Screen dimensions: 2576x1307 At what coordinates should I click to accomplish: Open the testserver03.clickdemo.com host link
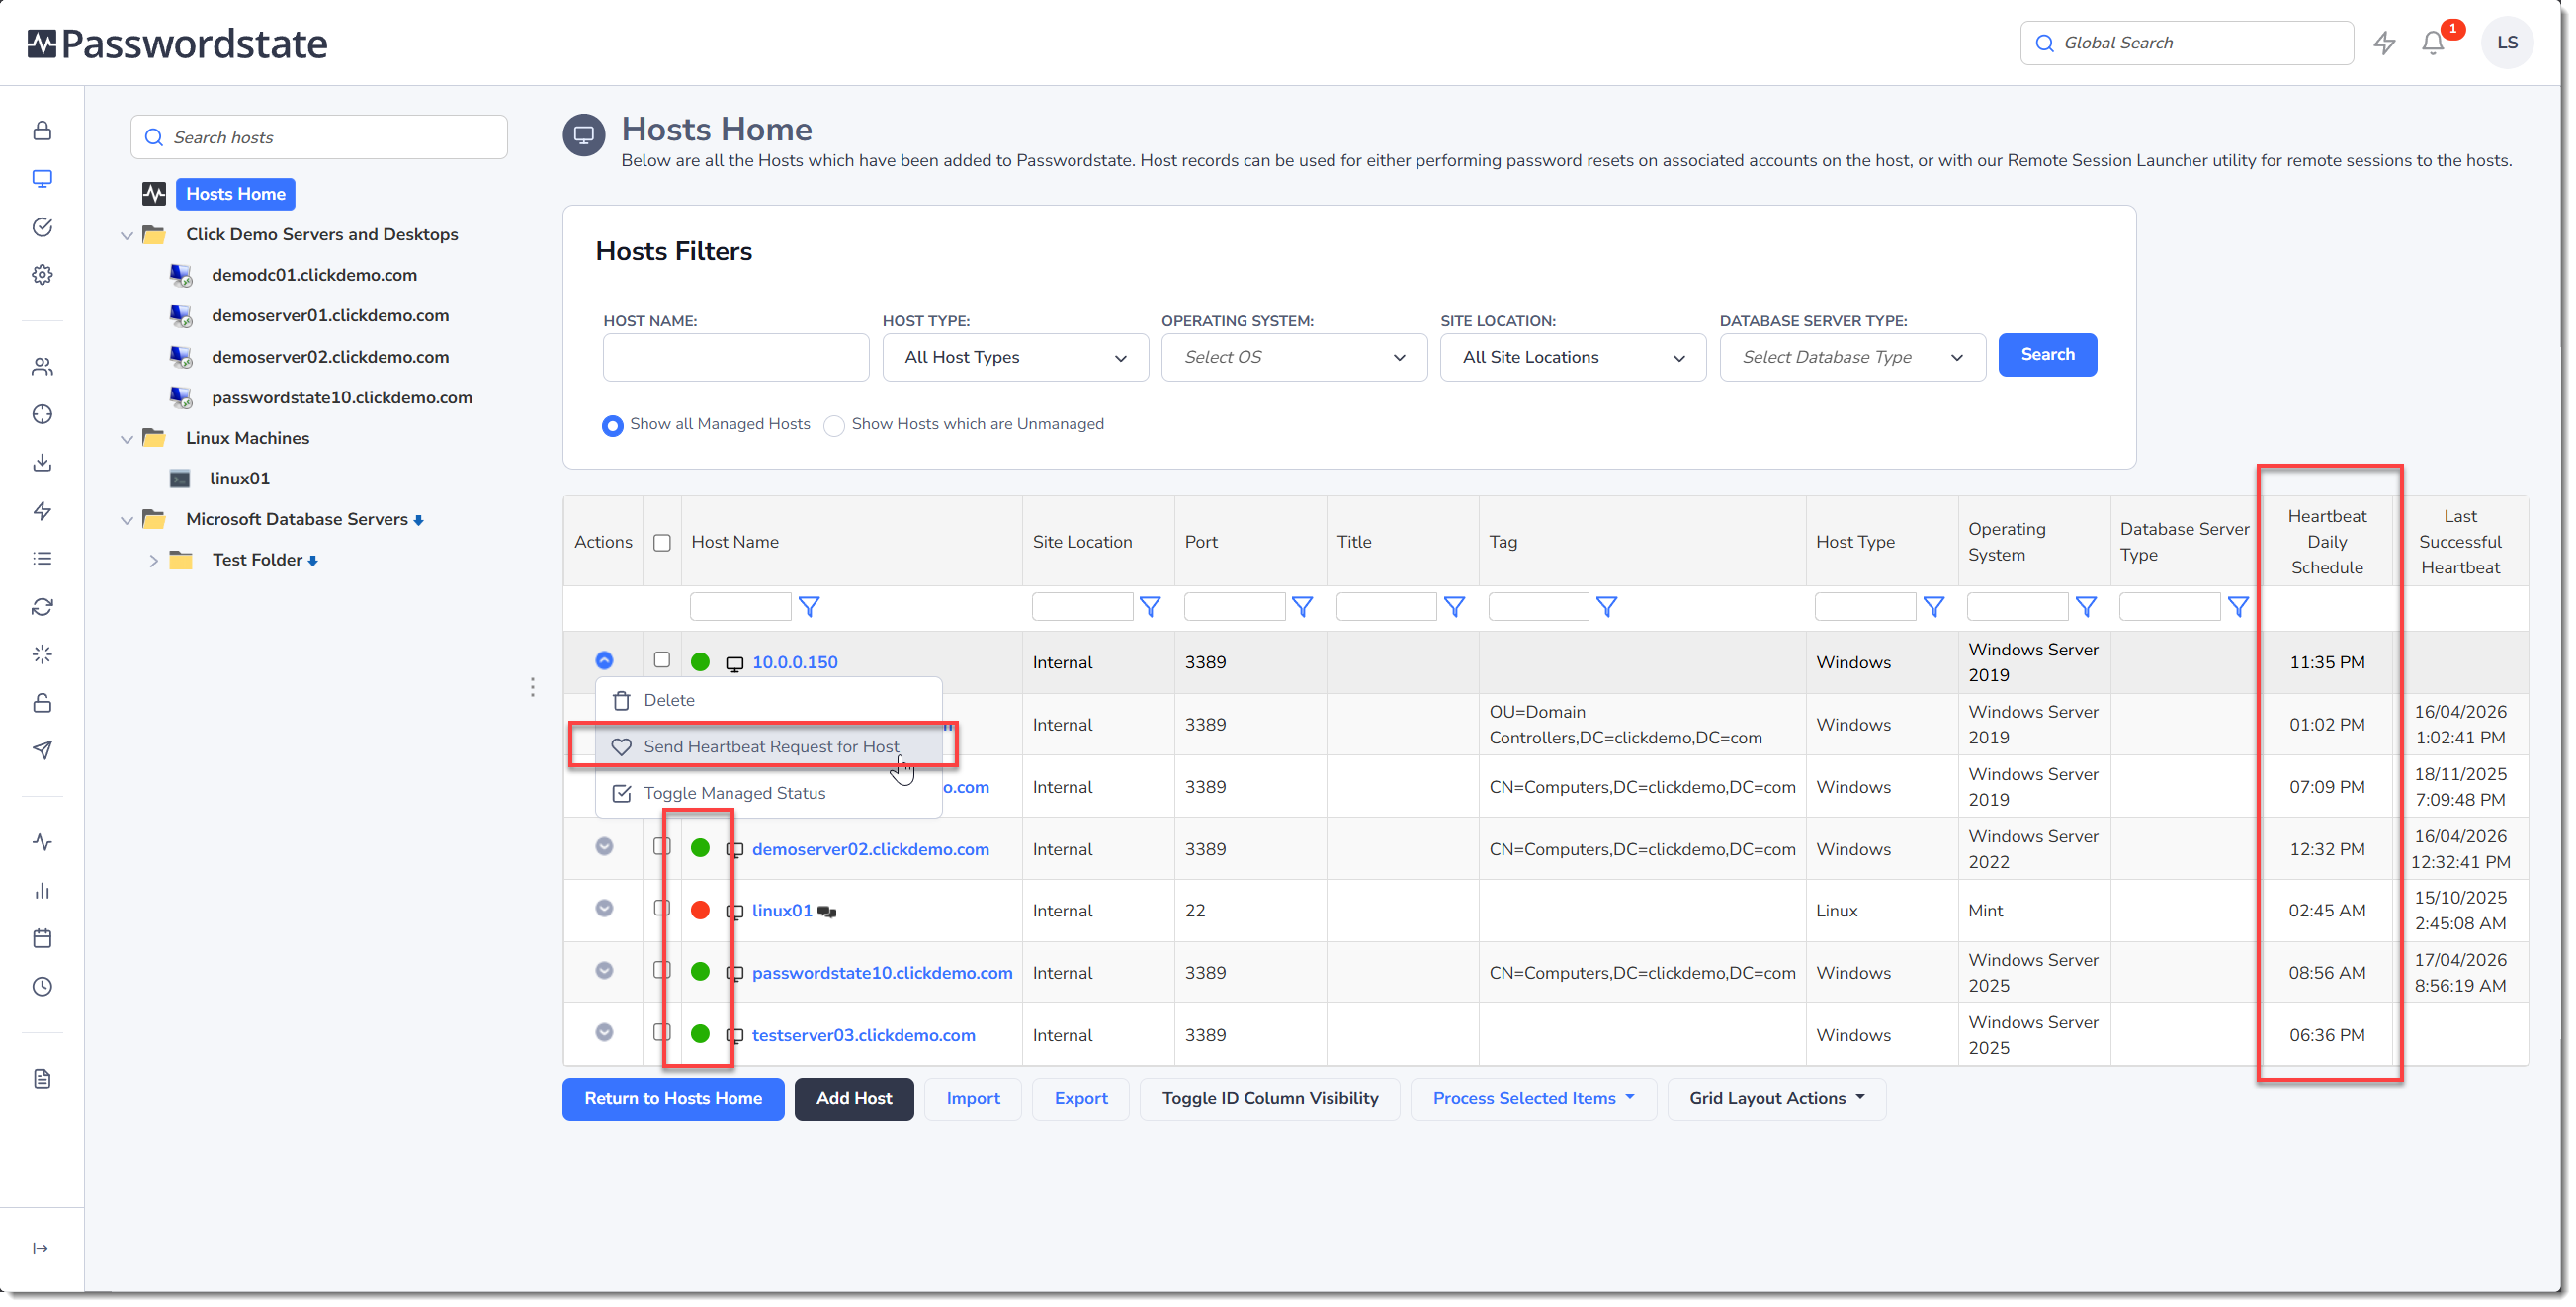click(863, 1035)
